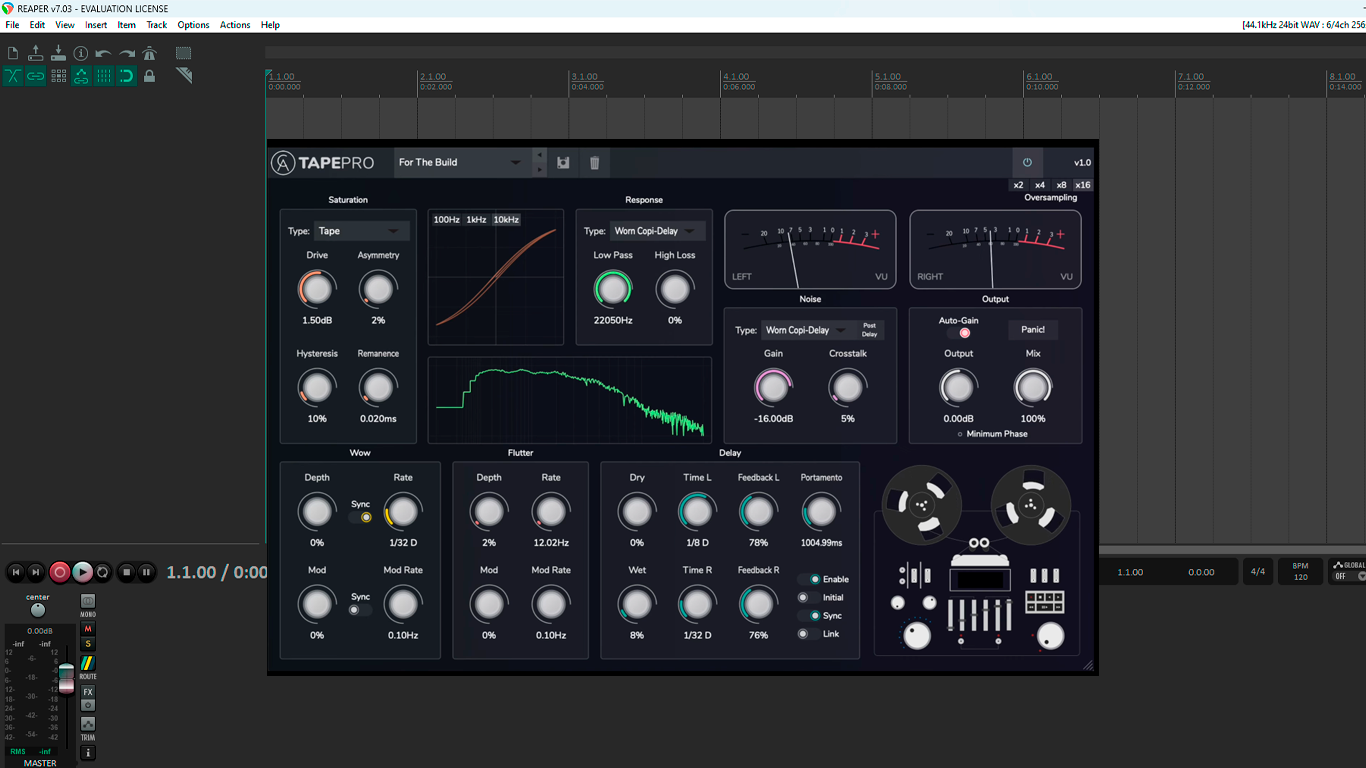The image size is (1366, 768).
Task: Mute the master track with M
Action: coord(88,629)
